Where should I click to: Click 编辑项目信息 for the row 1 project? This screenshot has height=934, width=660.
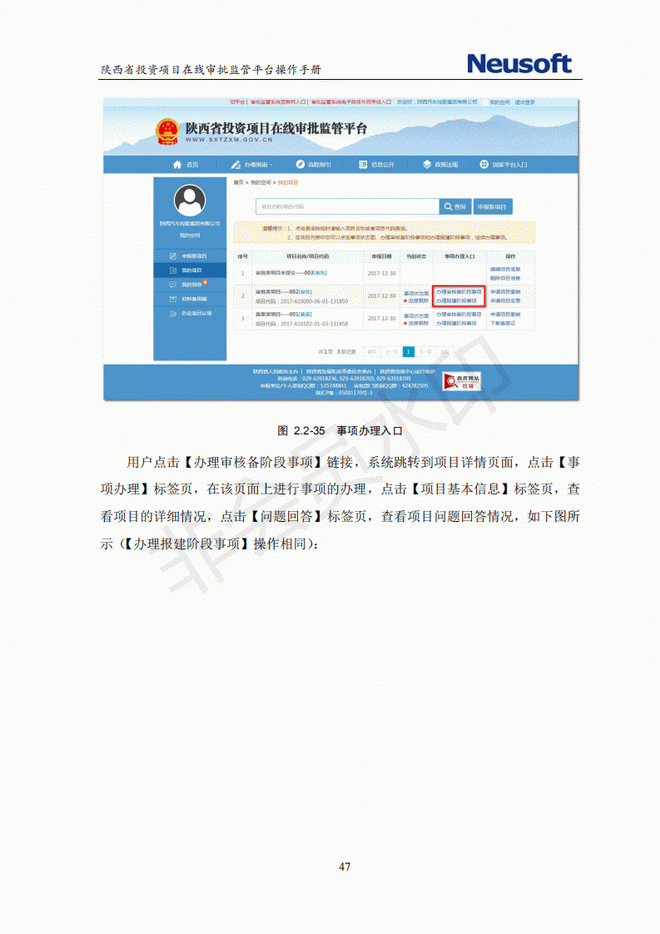pyautogui.click(x=505, y=270)
